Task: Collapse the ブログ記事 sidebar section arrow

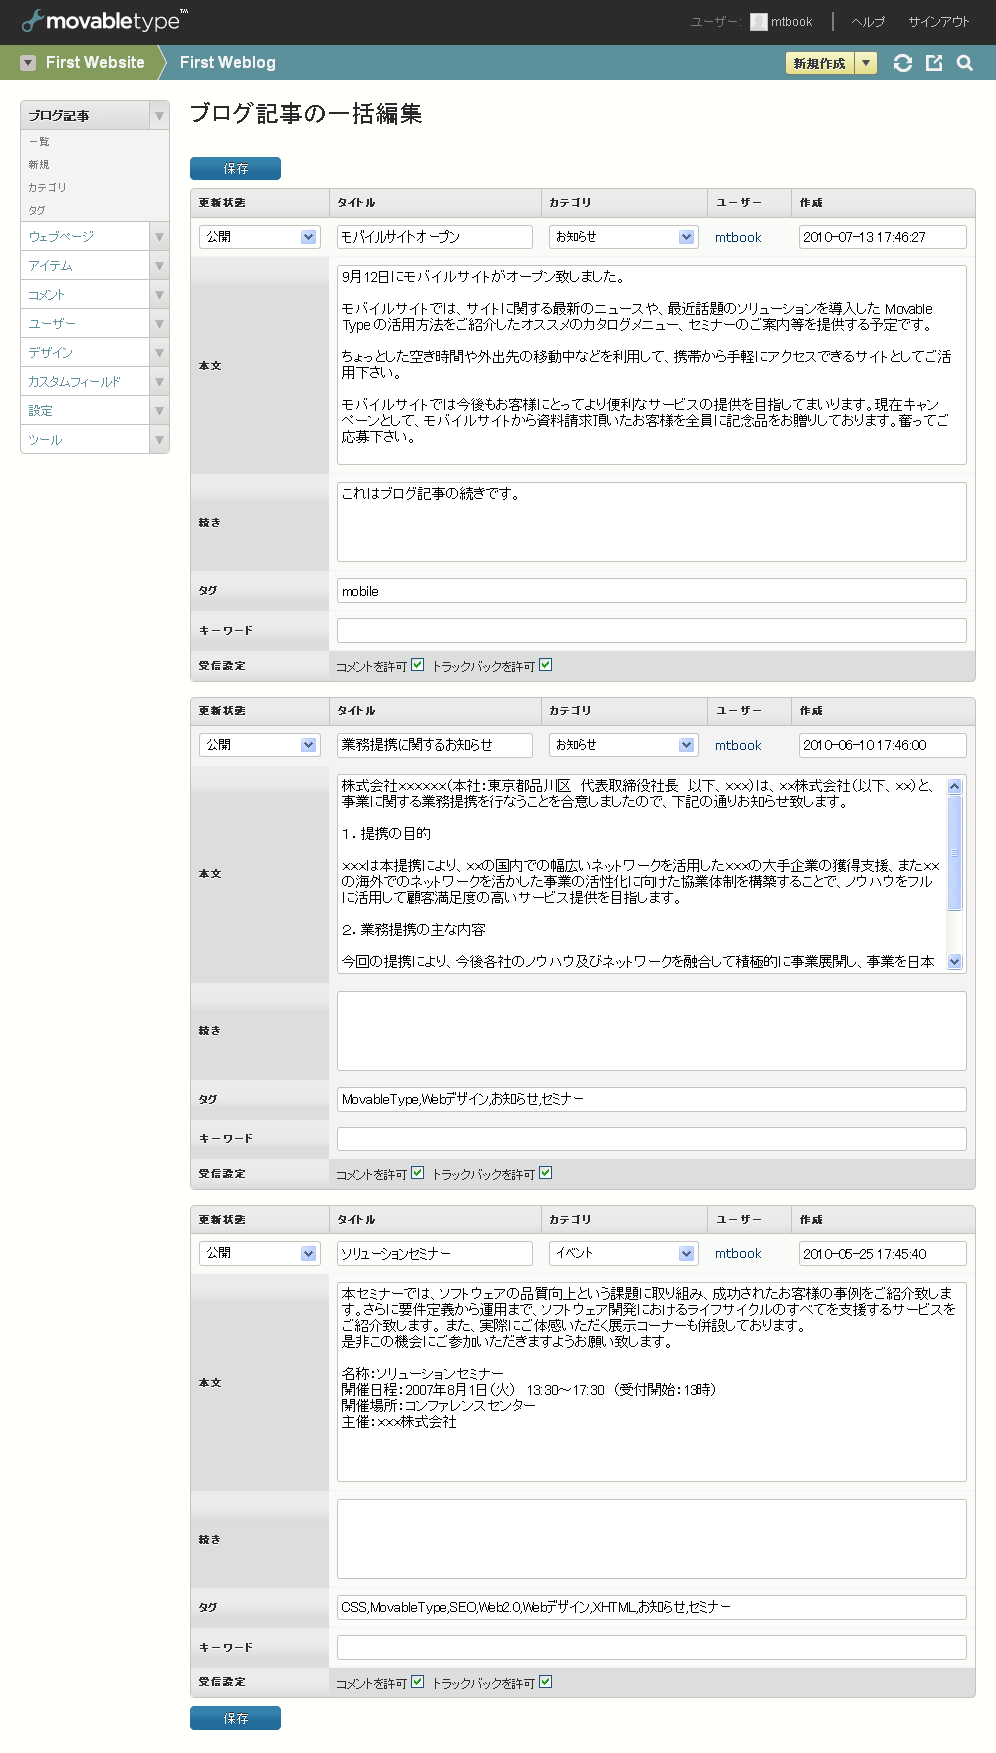Action: click(x=159, y=116)
